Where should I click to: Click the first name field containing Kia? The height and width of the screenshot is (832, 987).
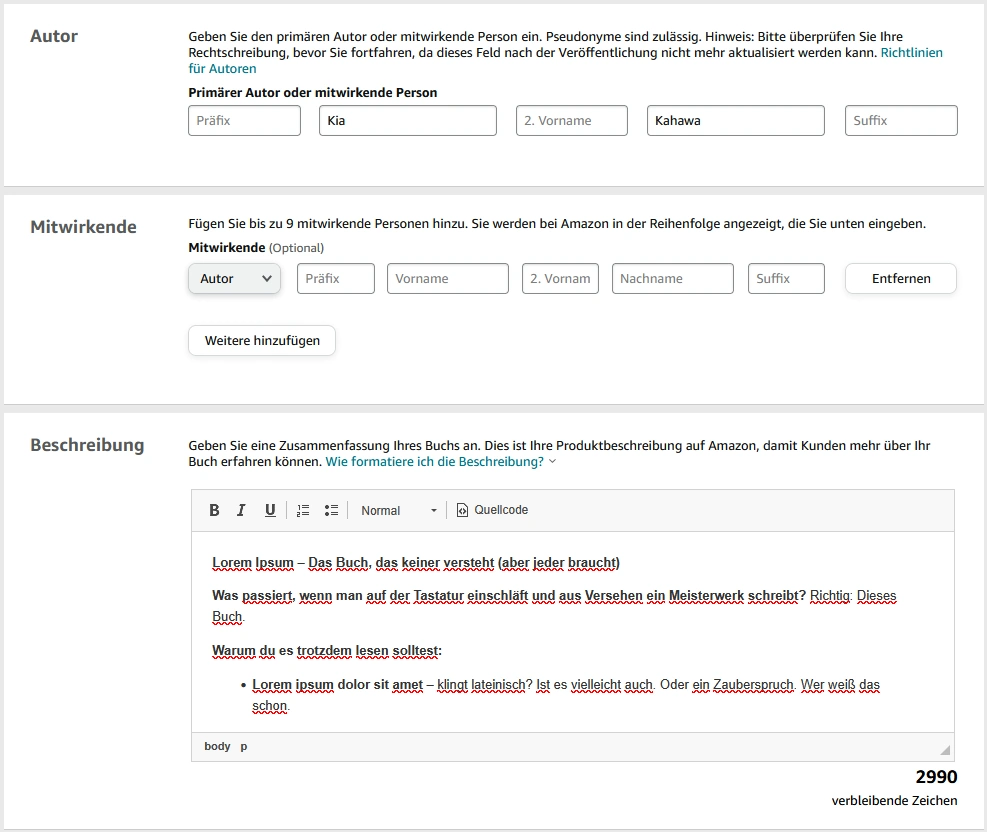click(407, 121)
